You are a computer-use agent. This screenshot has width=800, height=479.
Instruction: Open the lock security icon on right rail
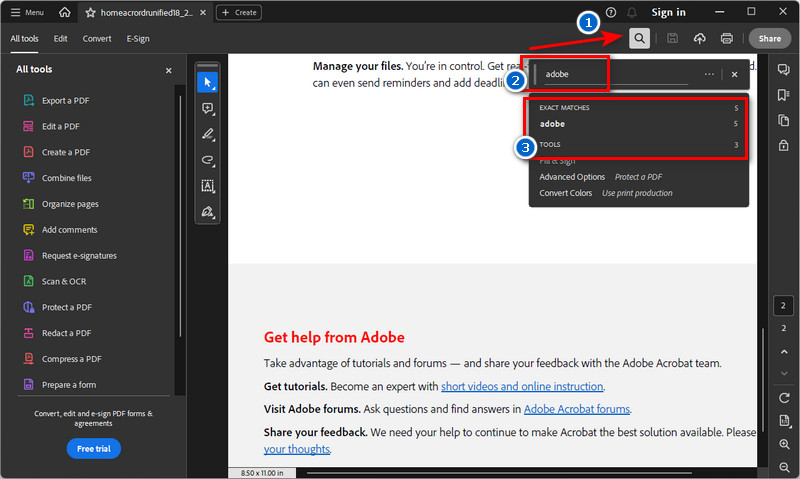[x=784, y=146]
